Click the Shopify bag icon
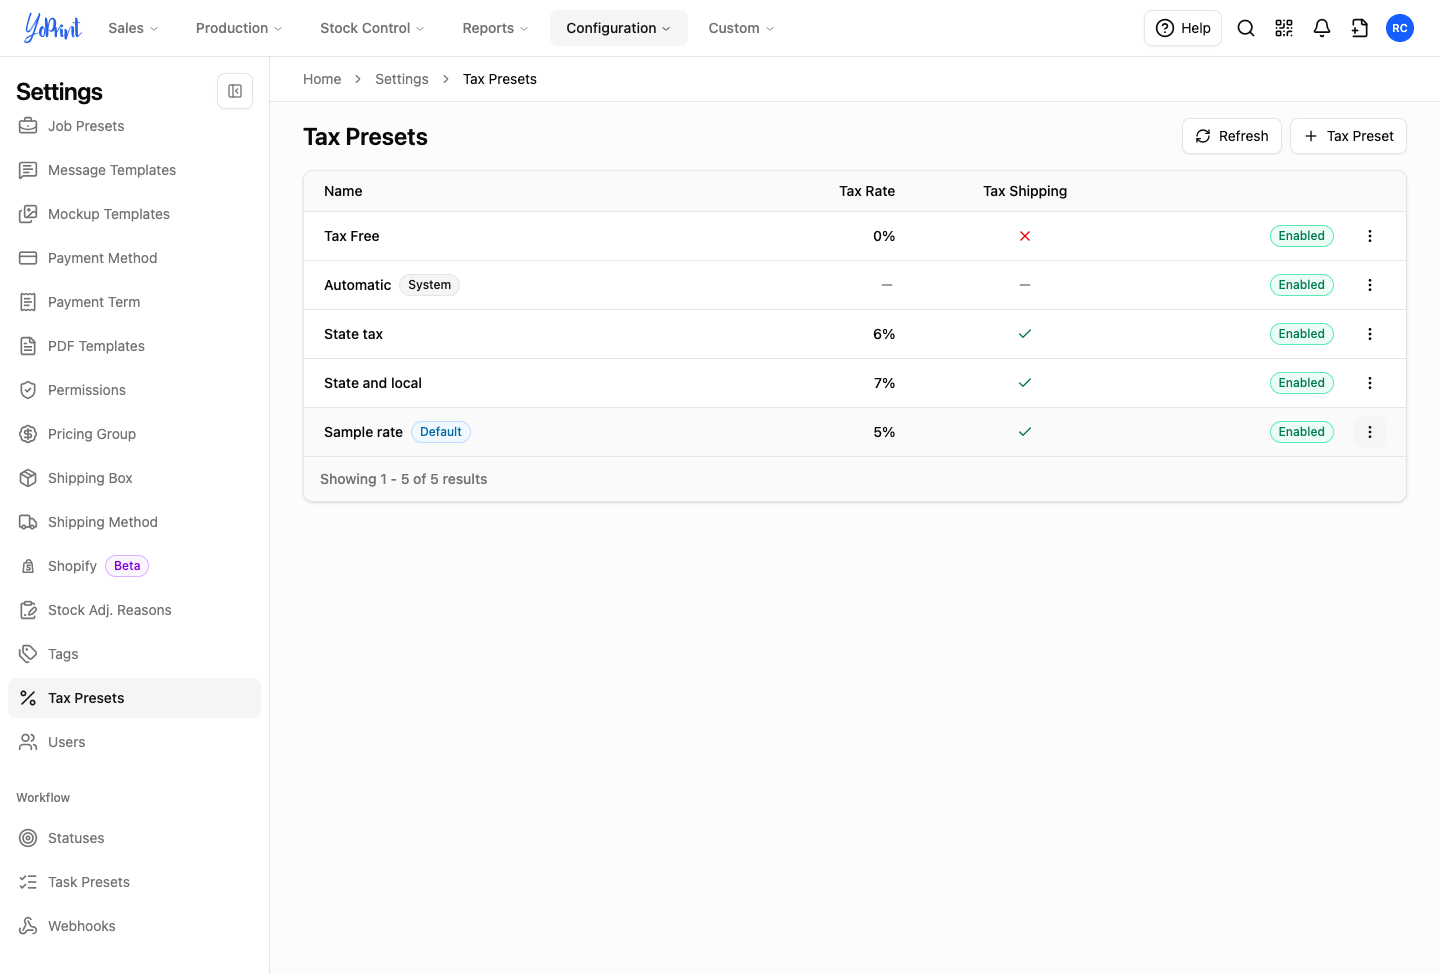Viewport: 1440px width, 974px height. point(28,566)
